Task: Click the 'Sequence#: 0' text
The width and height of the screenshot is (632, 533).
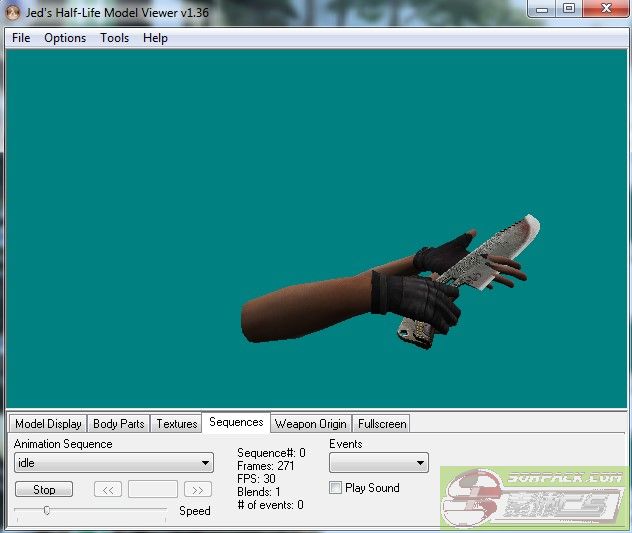Action: click(x=271, y=453)
